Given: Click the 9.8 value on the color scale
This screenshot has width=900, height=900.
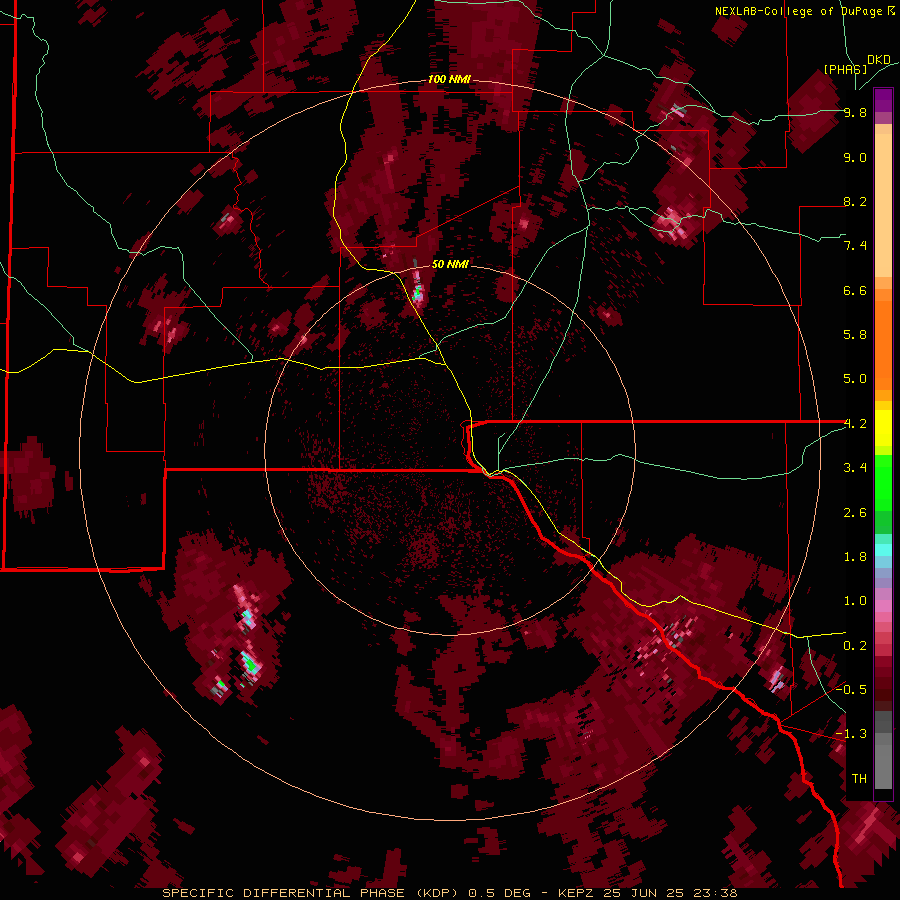Looking at the screenshot, I should (855, 112).
